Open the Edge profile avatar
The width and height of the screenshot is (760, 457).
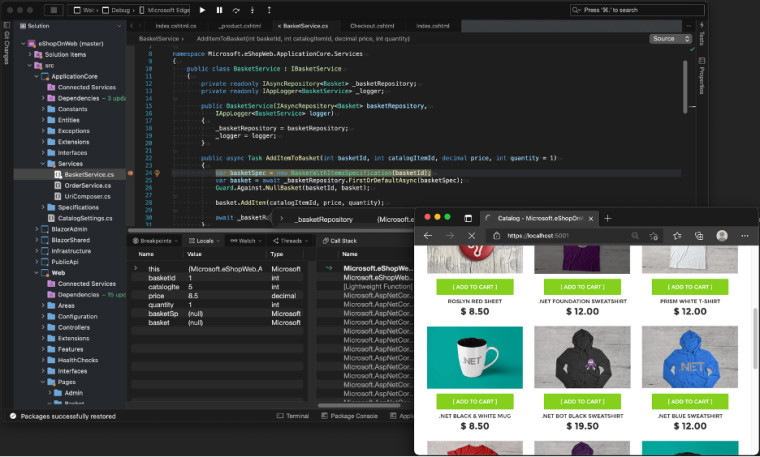pyautogui.click(x=722, y=236)
